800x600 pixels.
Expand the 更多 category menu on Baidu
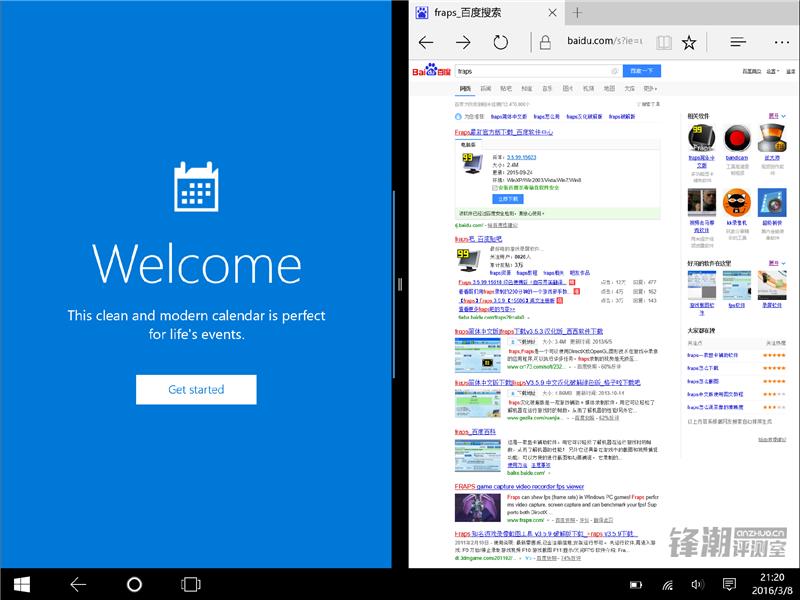point(648,87)
